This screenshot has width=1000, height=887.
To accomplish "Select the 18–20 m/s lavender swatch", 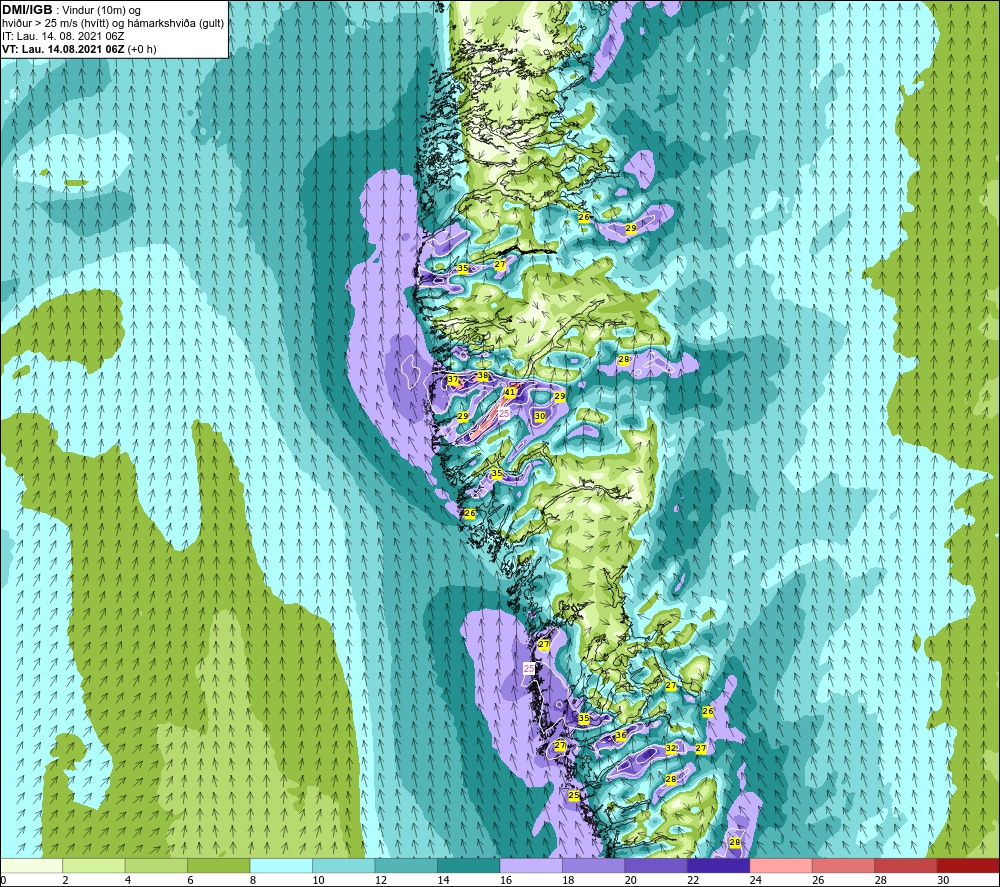I will pos(594,865).
